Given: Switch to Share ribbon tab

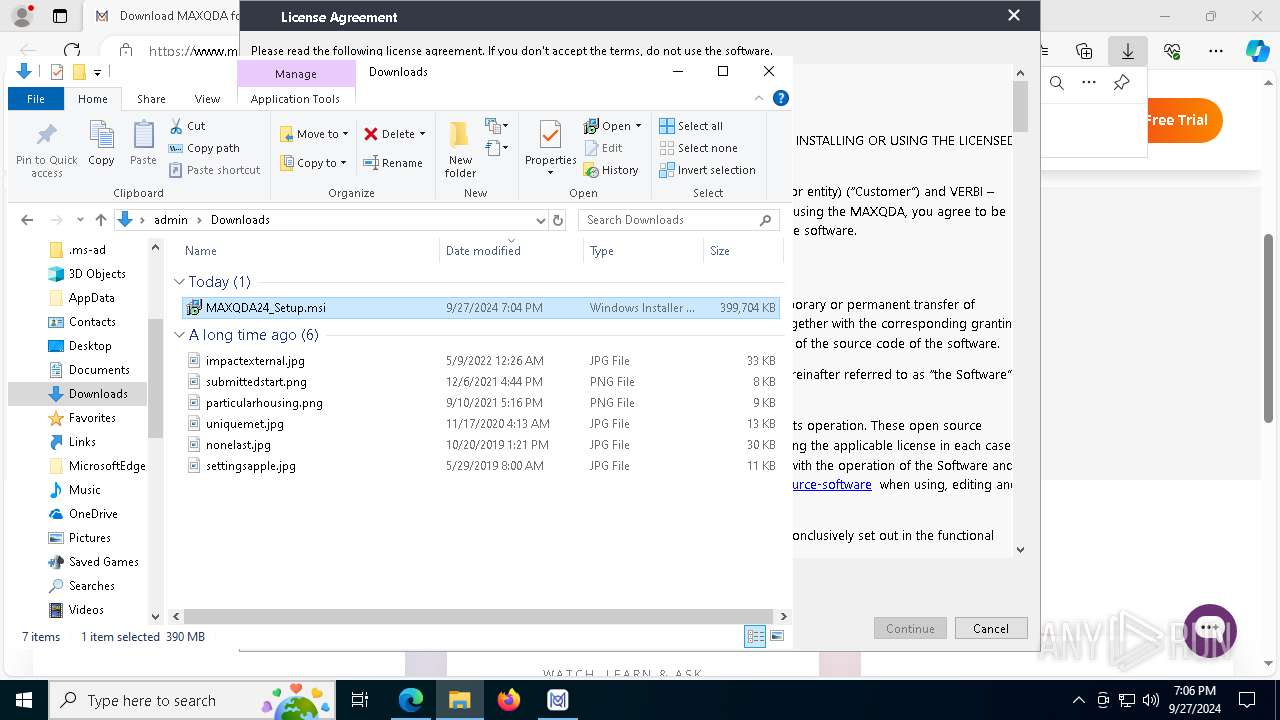Looking at the screenshot, I should click(151, 99).
